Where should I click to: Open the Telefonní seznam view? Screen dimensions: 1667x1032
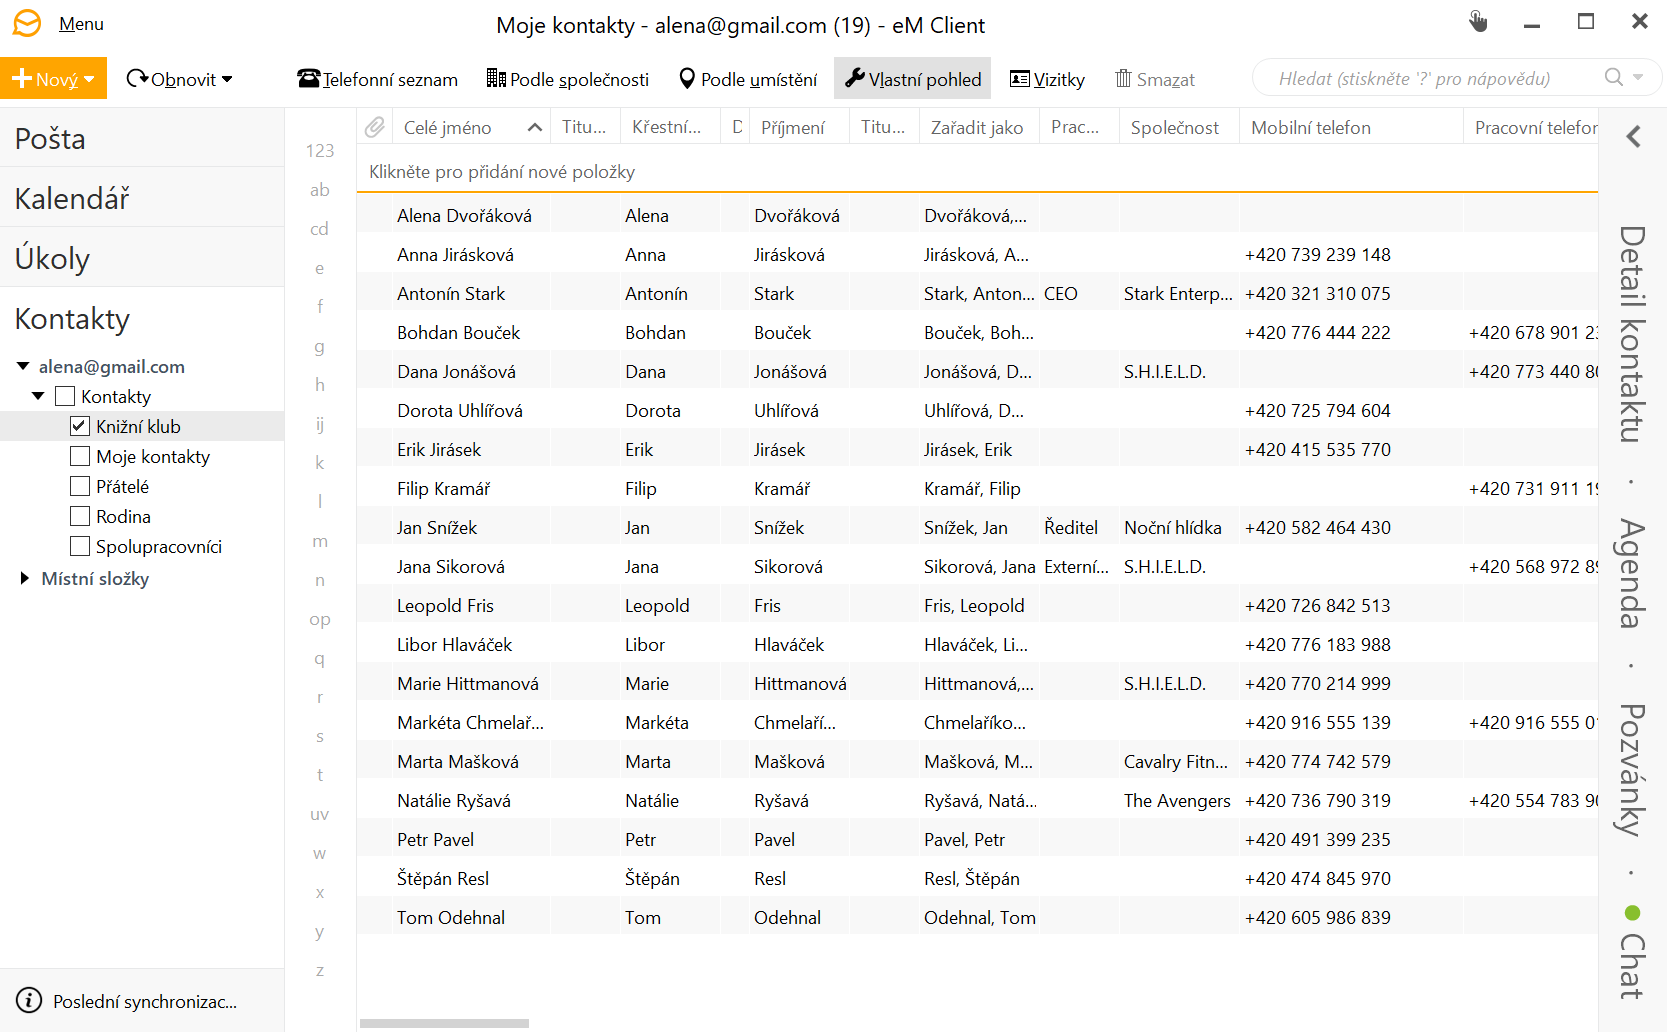[377, 79]
